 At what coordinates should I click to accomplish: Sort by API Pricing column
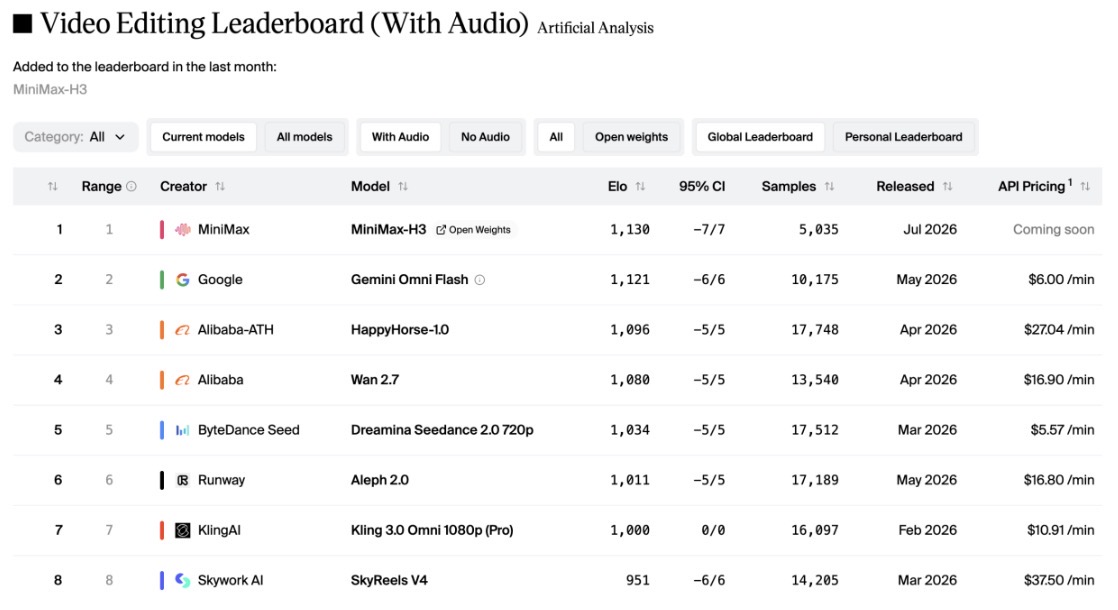[x=1085, y=186]
